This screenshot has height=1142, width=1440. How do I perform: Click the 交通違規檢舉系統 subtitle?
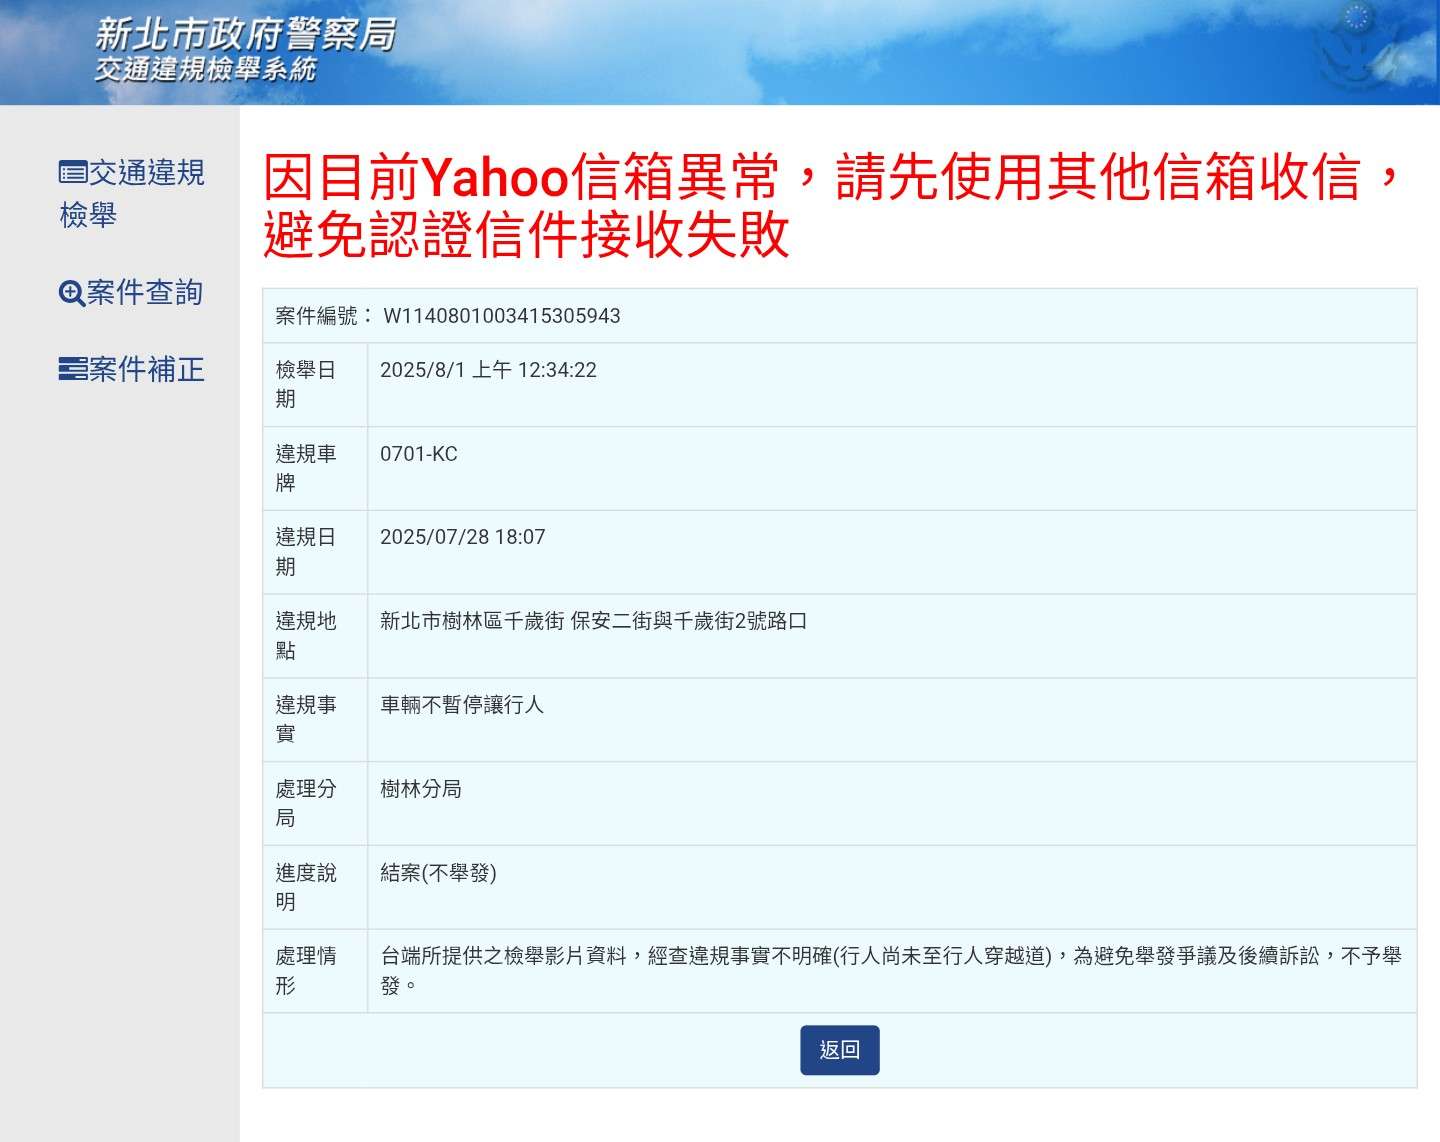[x=205, y=69]
